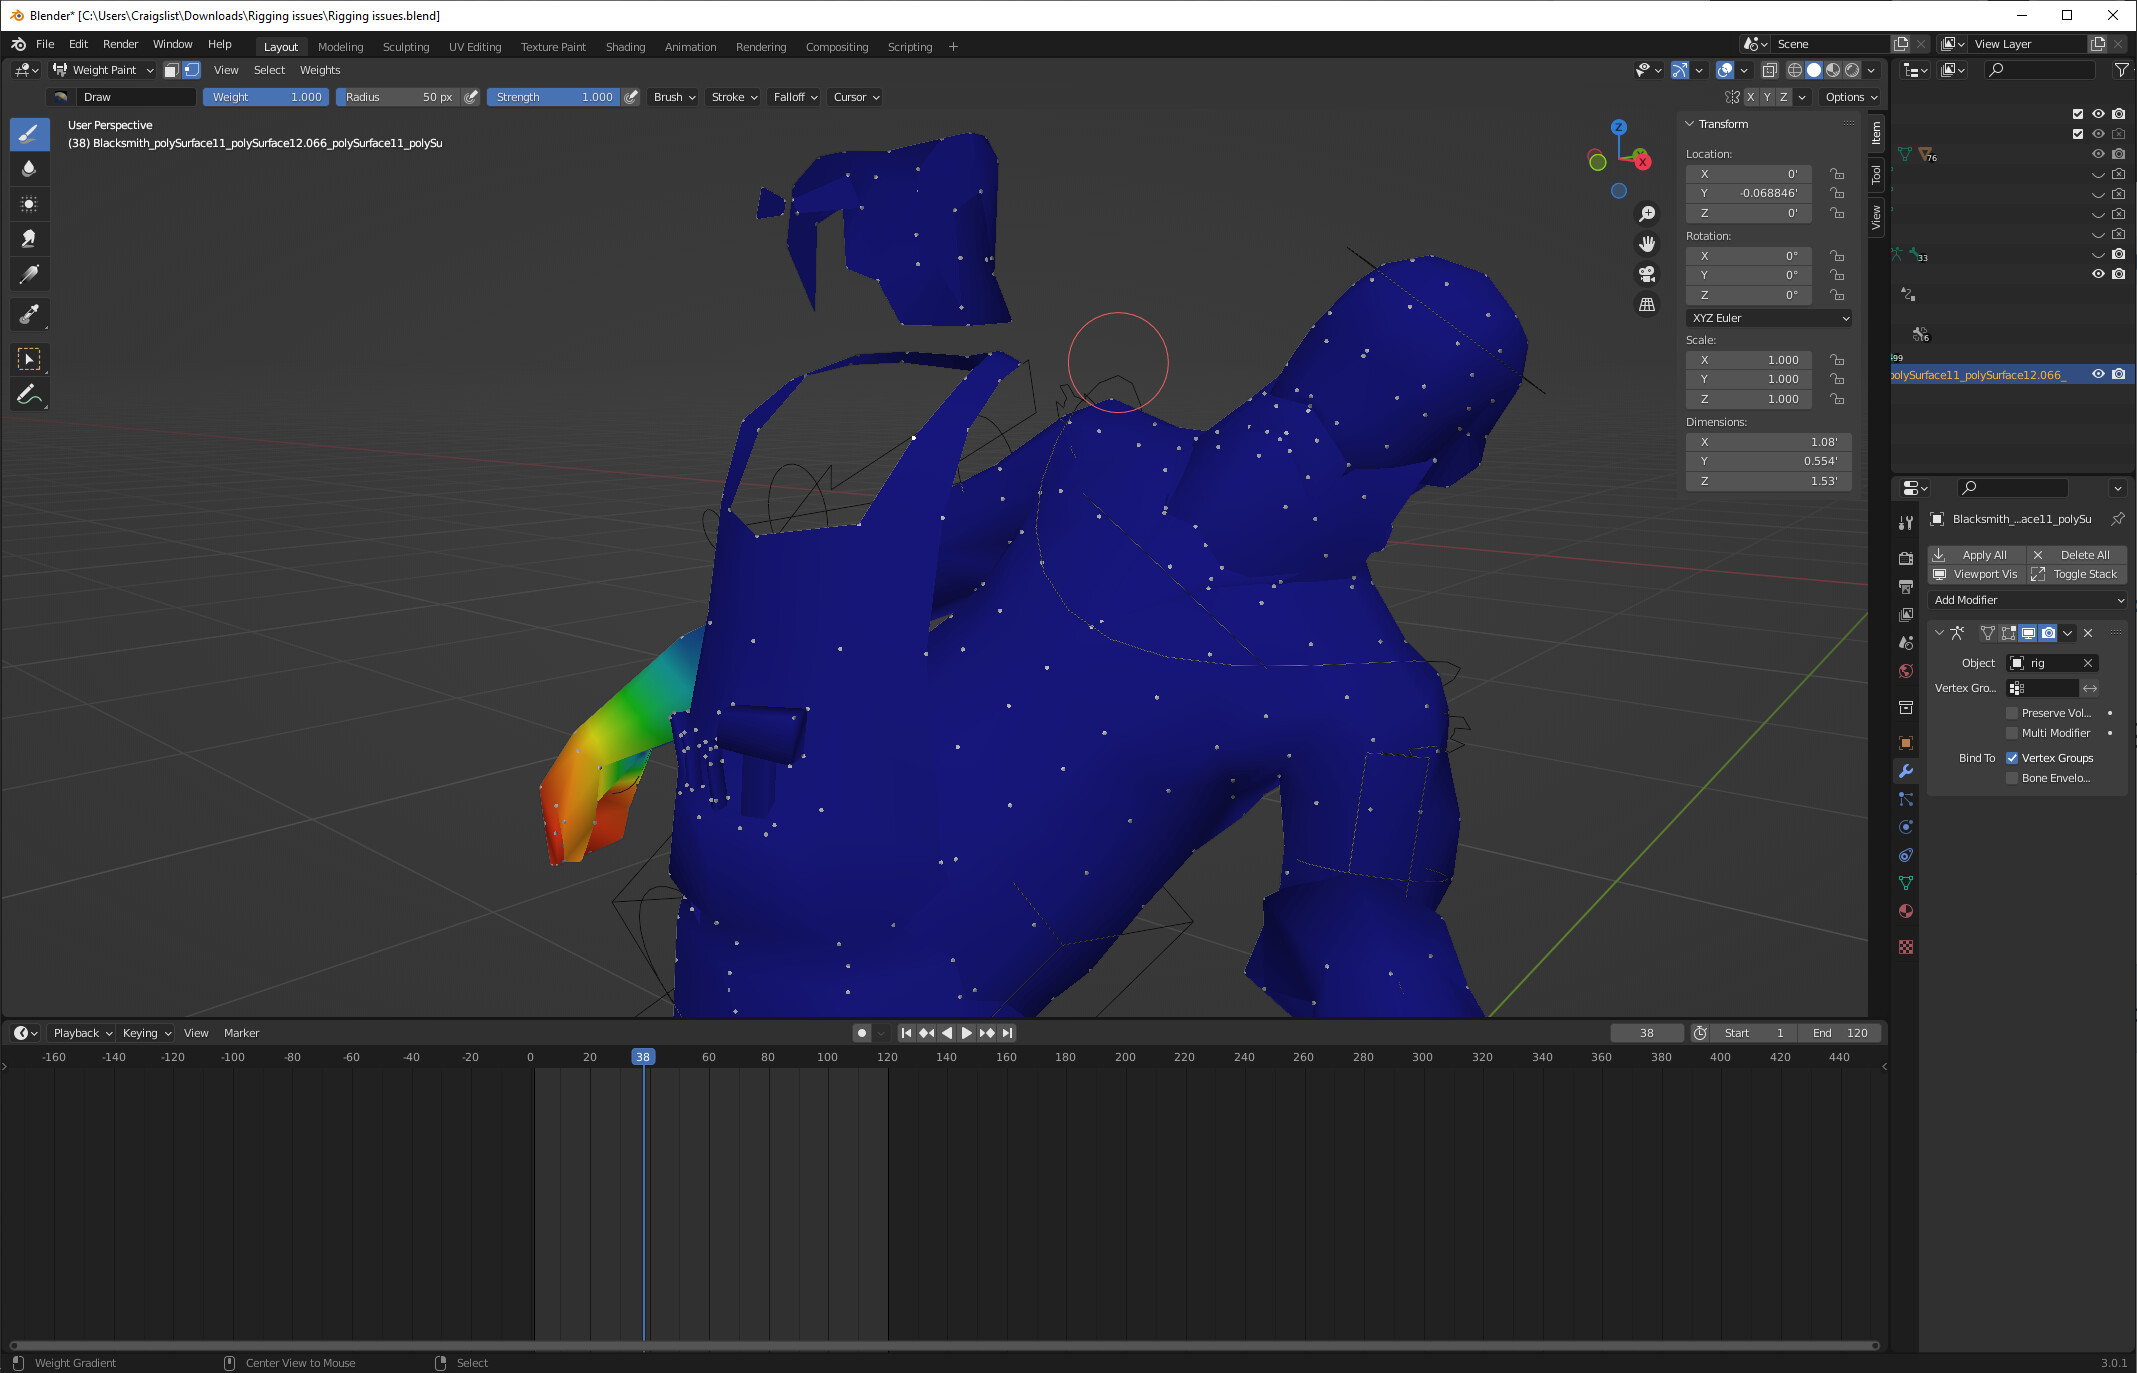Viewport: 2137px width, 1373px height.
Task: Click the Viewport Vis button
Action: (1976, 574)
